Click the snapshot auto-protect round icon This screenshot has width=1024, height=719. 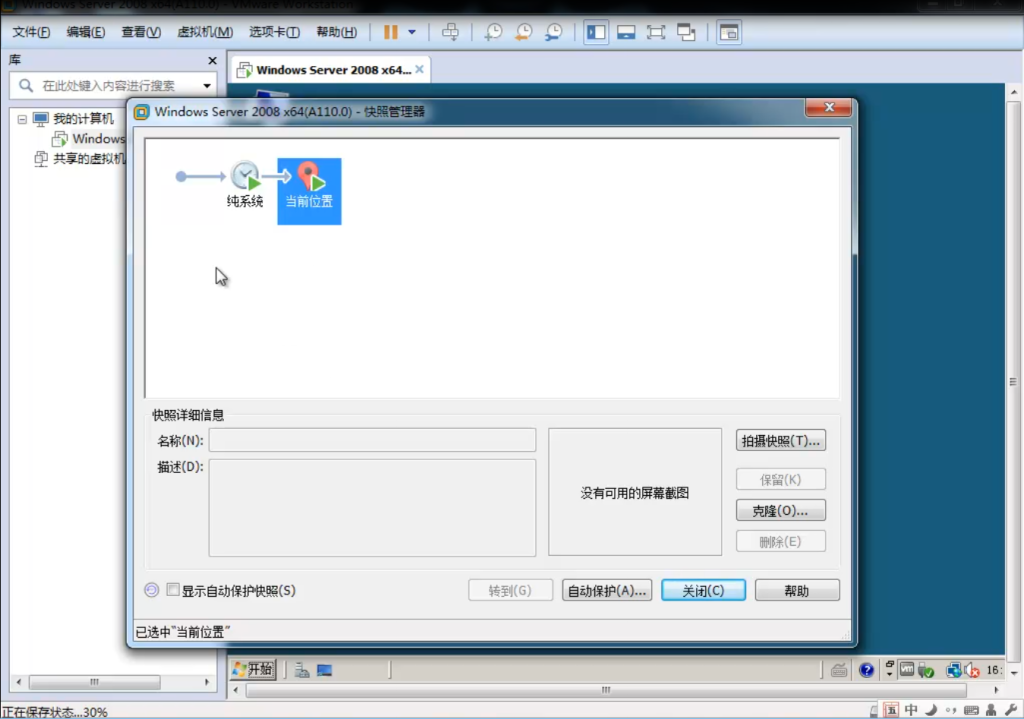click(152, 590)
